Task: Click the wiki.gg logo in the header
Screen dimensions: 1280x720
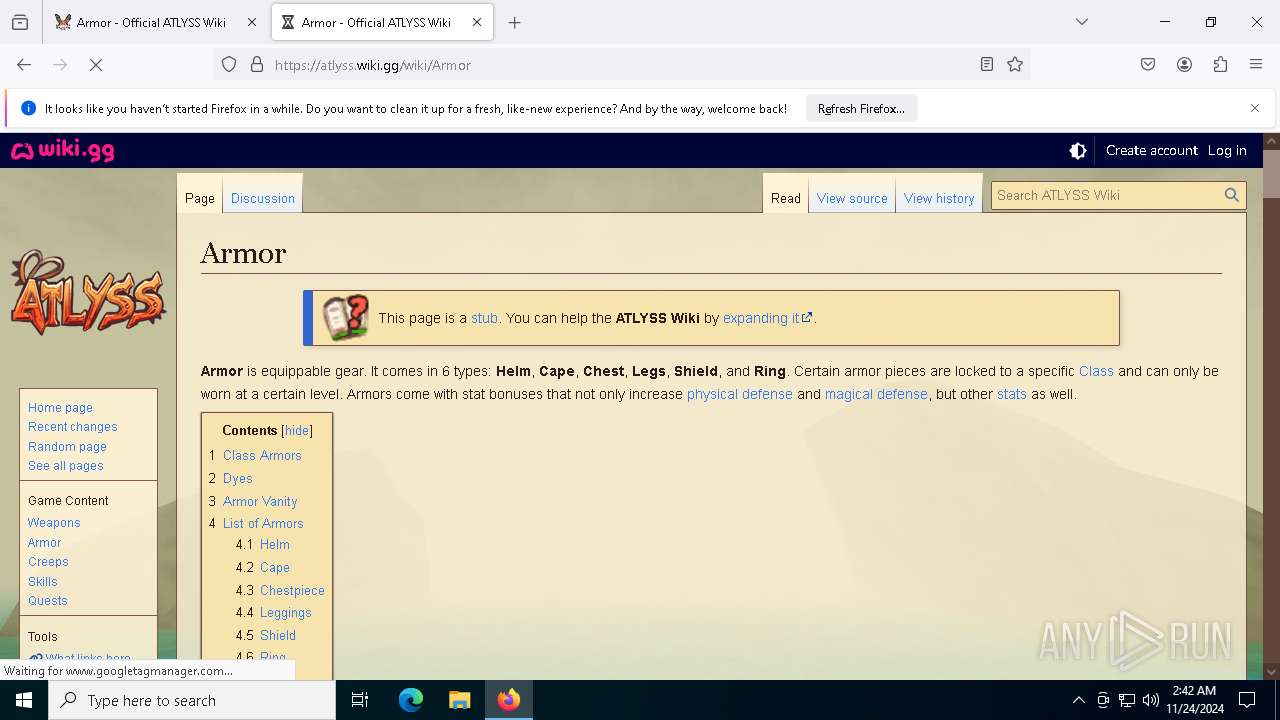Action: coord(62,150)
